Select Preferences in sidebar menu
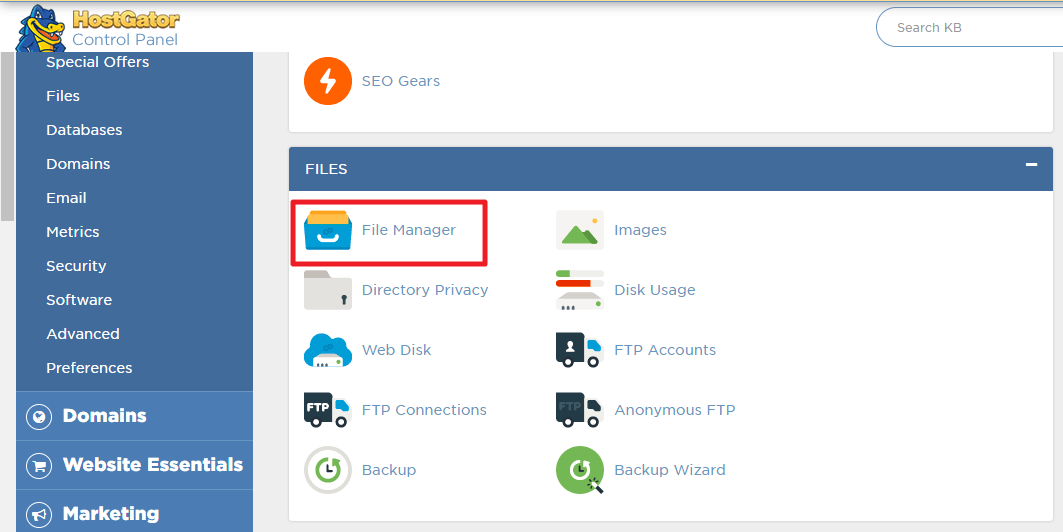Viewport: 1063px width, 532px height. [x=89, y=368]
